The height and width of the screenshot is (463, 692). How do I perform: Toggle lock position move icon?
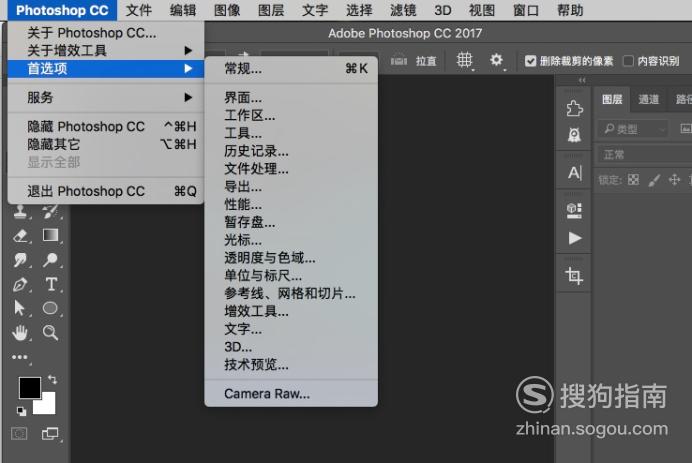tap(674, 180)
